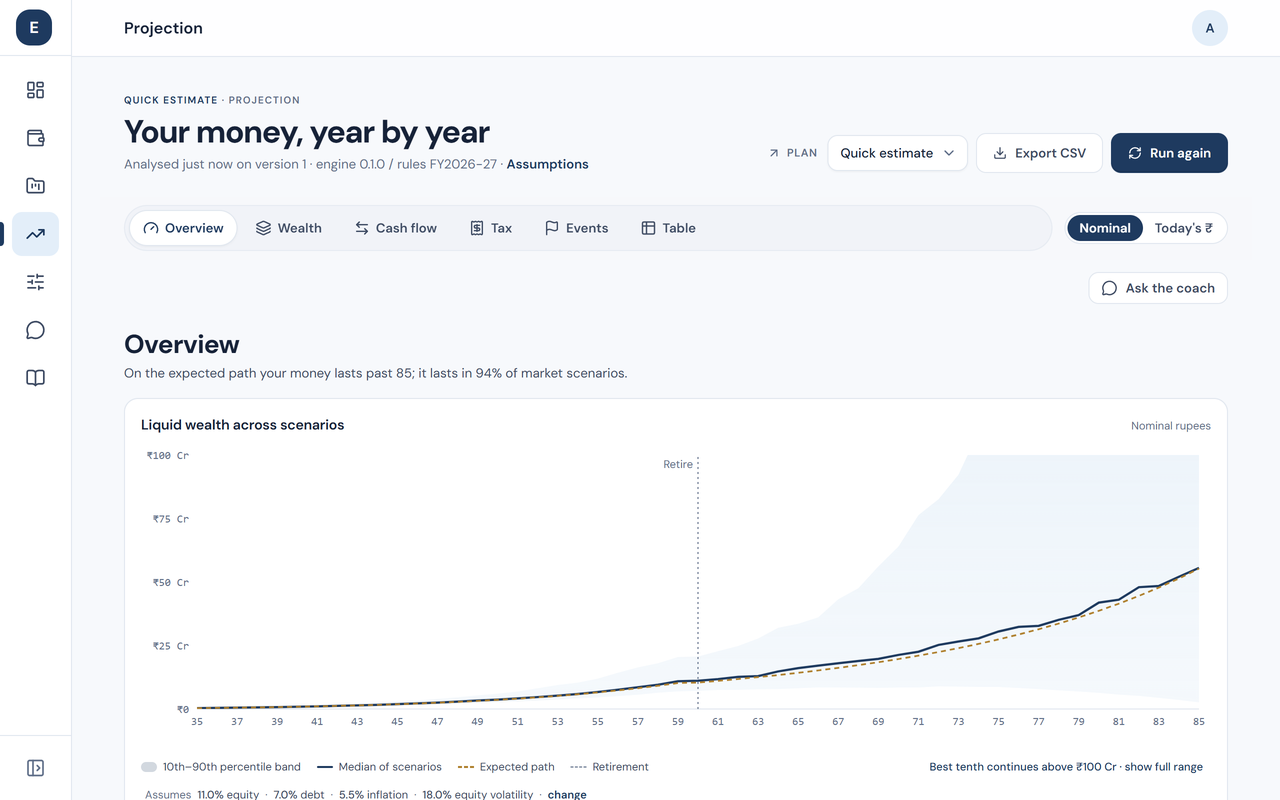Open the user avatar A menu

pos(1210,28)
